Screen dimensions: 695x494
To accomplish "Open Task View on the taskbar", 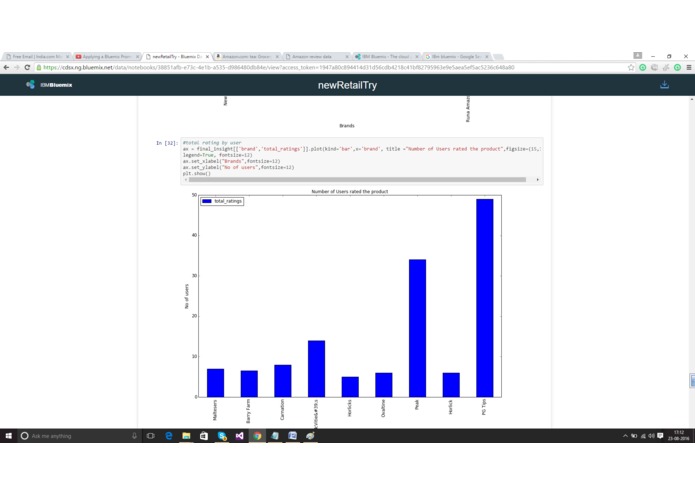I will [151, 436].
